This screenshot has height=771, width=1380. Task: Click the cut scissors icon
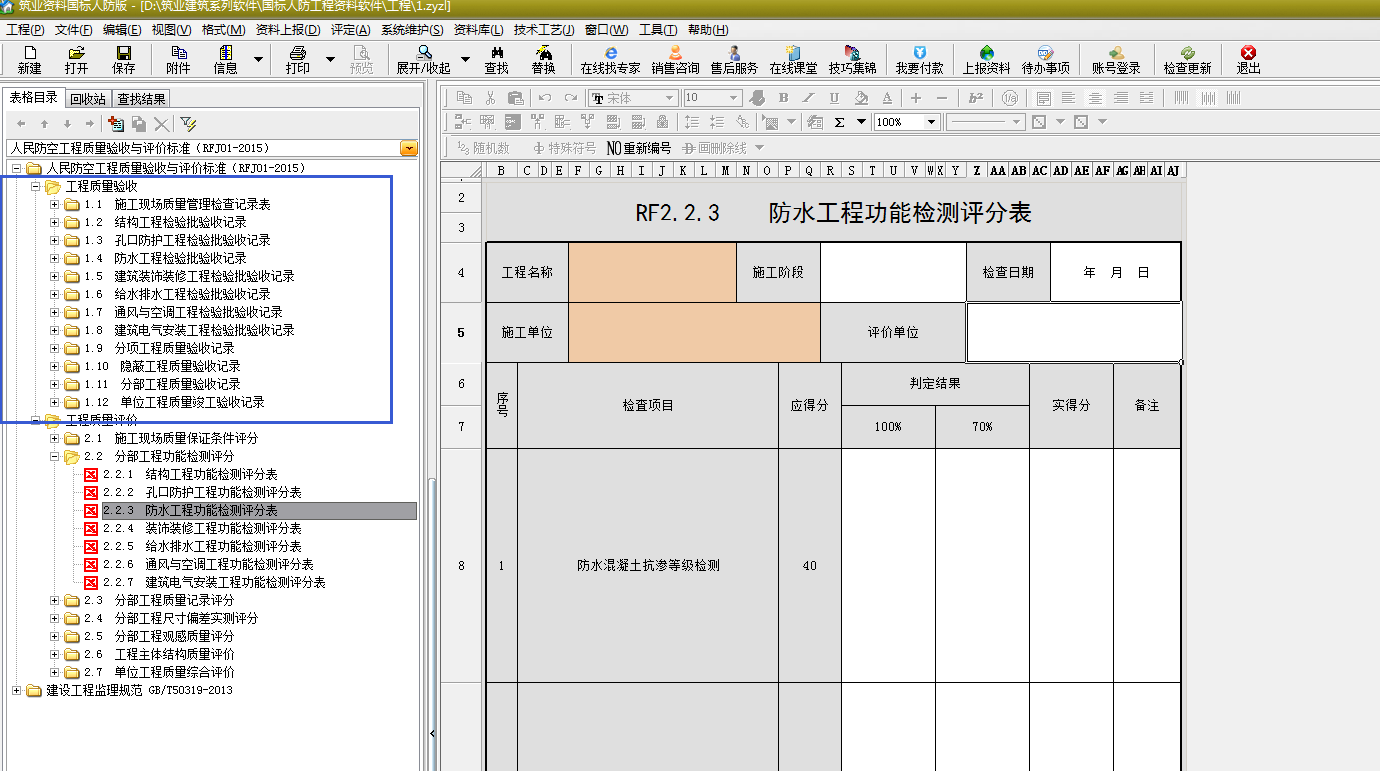pos(490,98)
